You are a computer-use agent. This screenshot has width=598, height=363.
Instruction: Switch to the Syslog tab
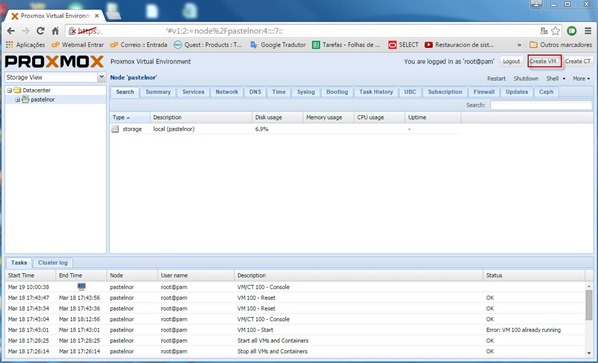pos(306,92)
